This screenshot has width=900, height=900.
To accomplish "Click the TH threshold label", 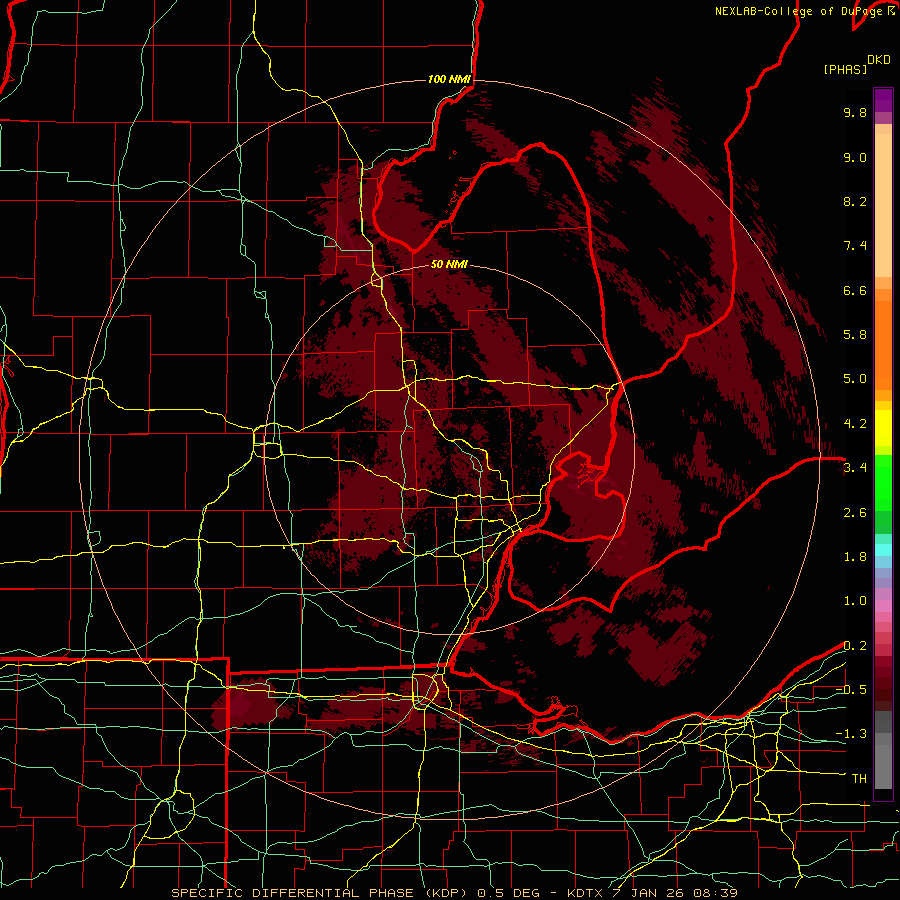I will [859, 779].
